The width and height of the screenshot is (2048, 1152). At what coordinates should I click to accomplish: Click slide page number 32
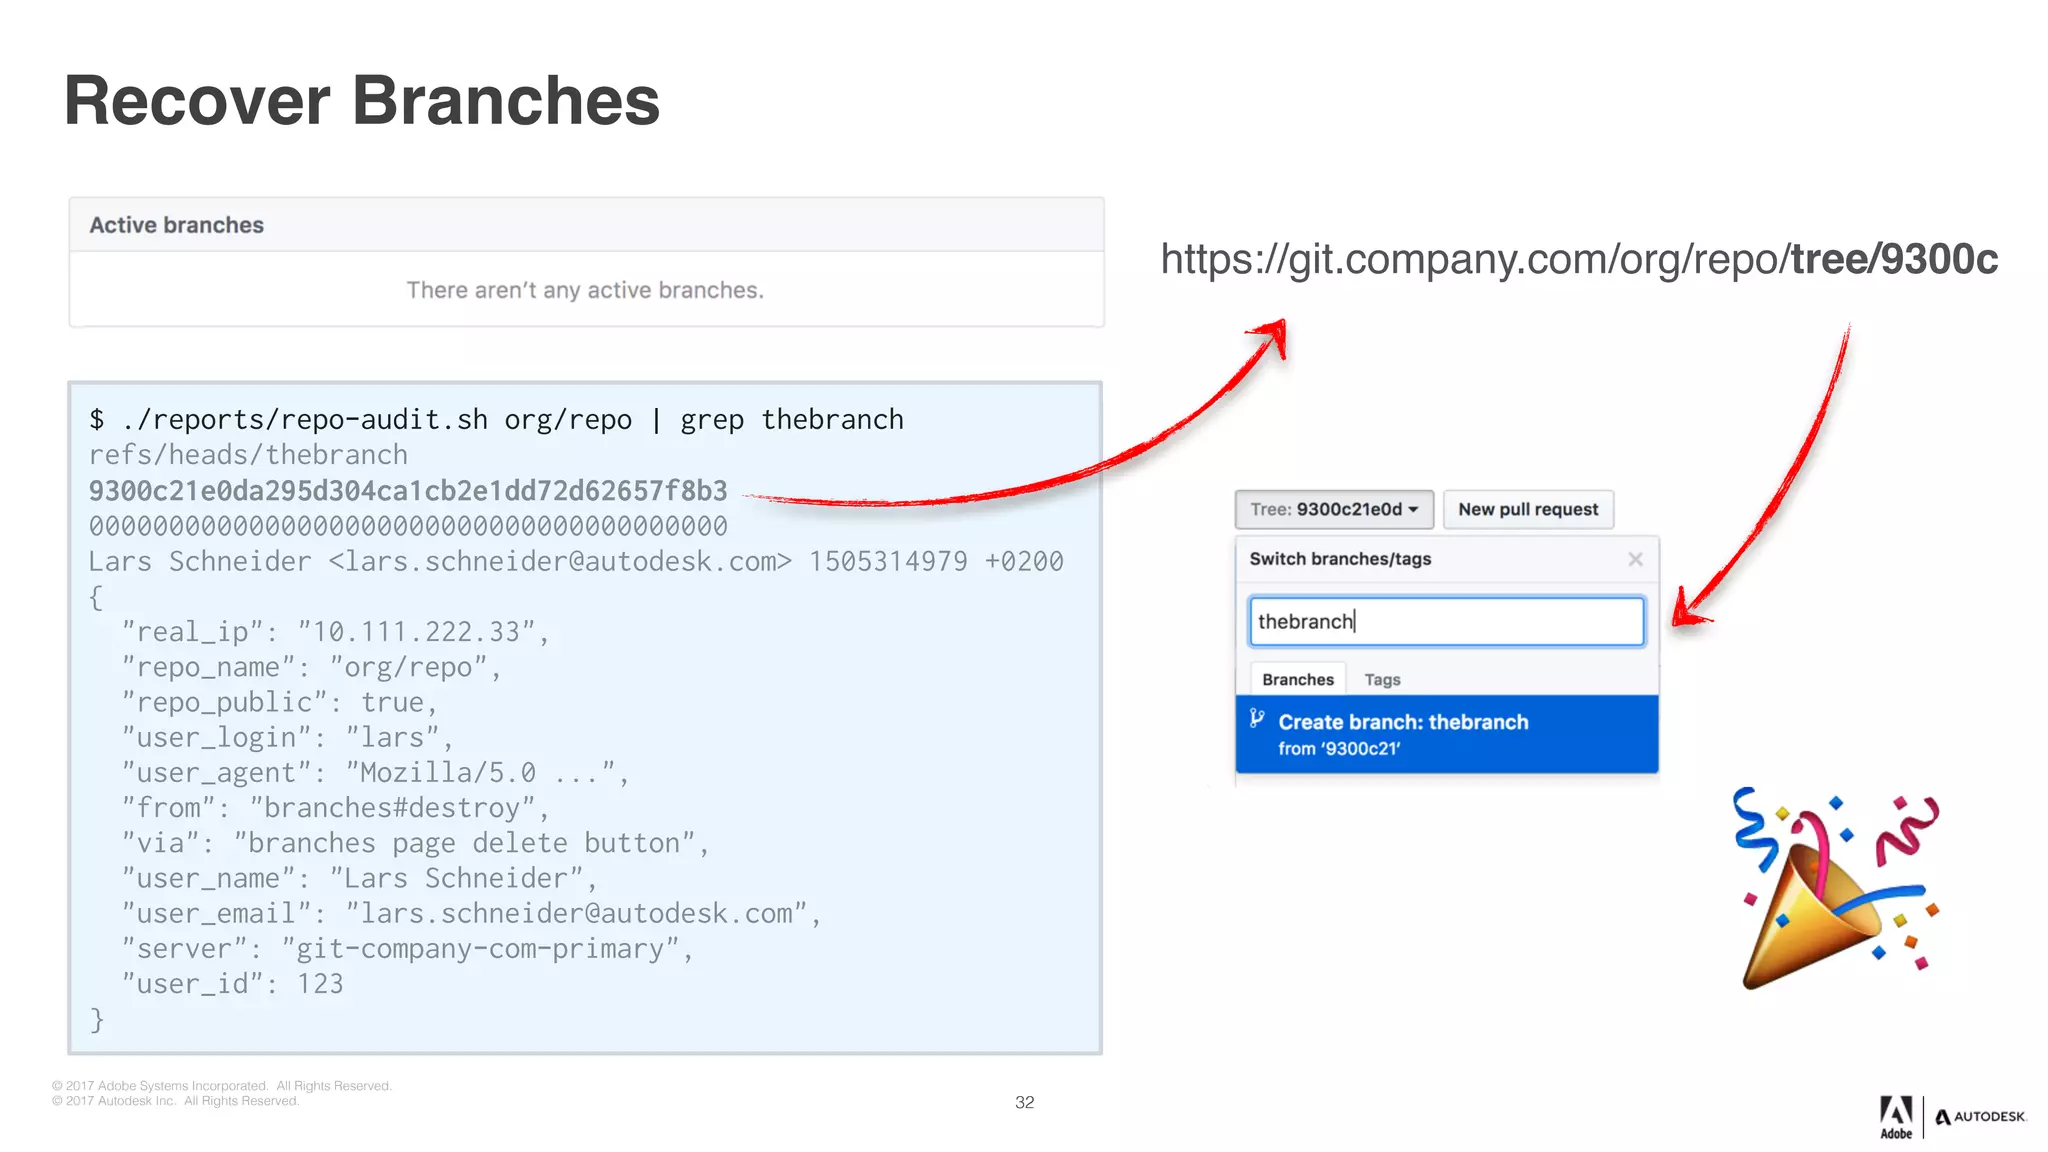click(x=1024, y=1102)
